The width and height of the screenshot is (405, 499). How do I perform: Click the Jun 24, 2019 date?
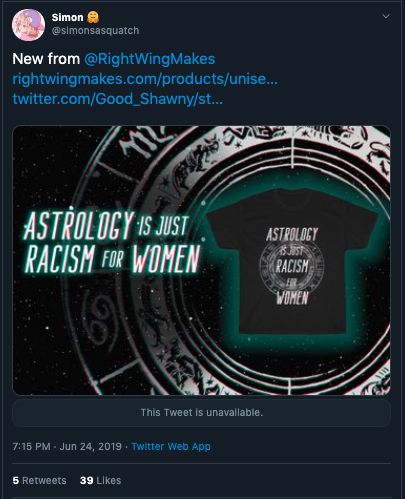(x=91, y=446)
